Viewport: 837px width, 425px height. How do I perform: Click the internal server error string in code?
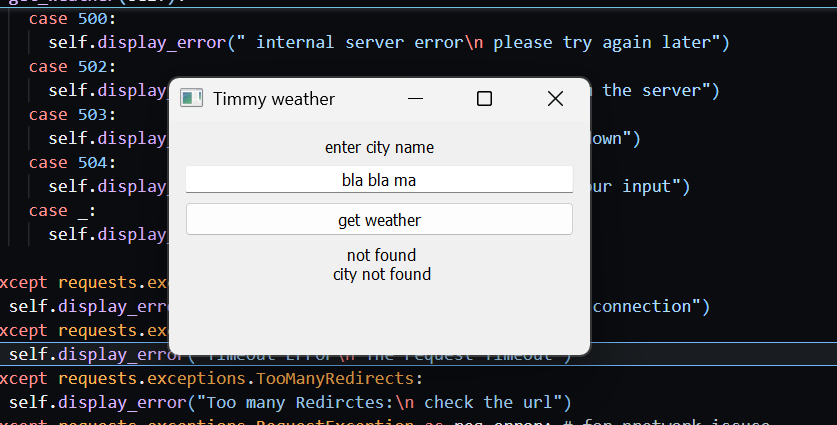click(x=478, y=43)
